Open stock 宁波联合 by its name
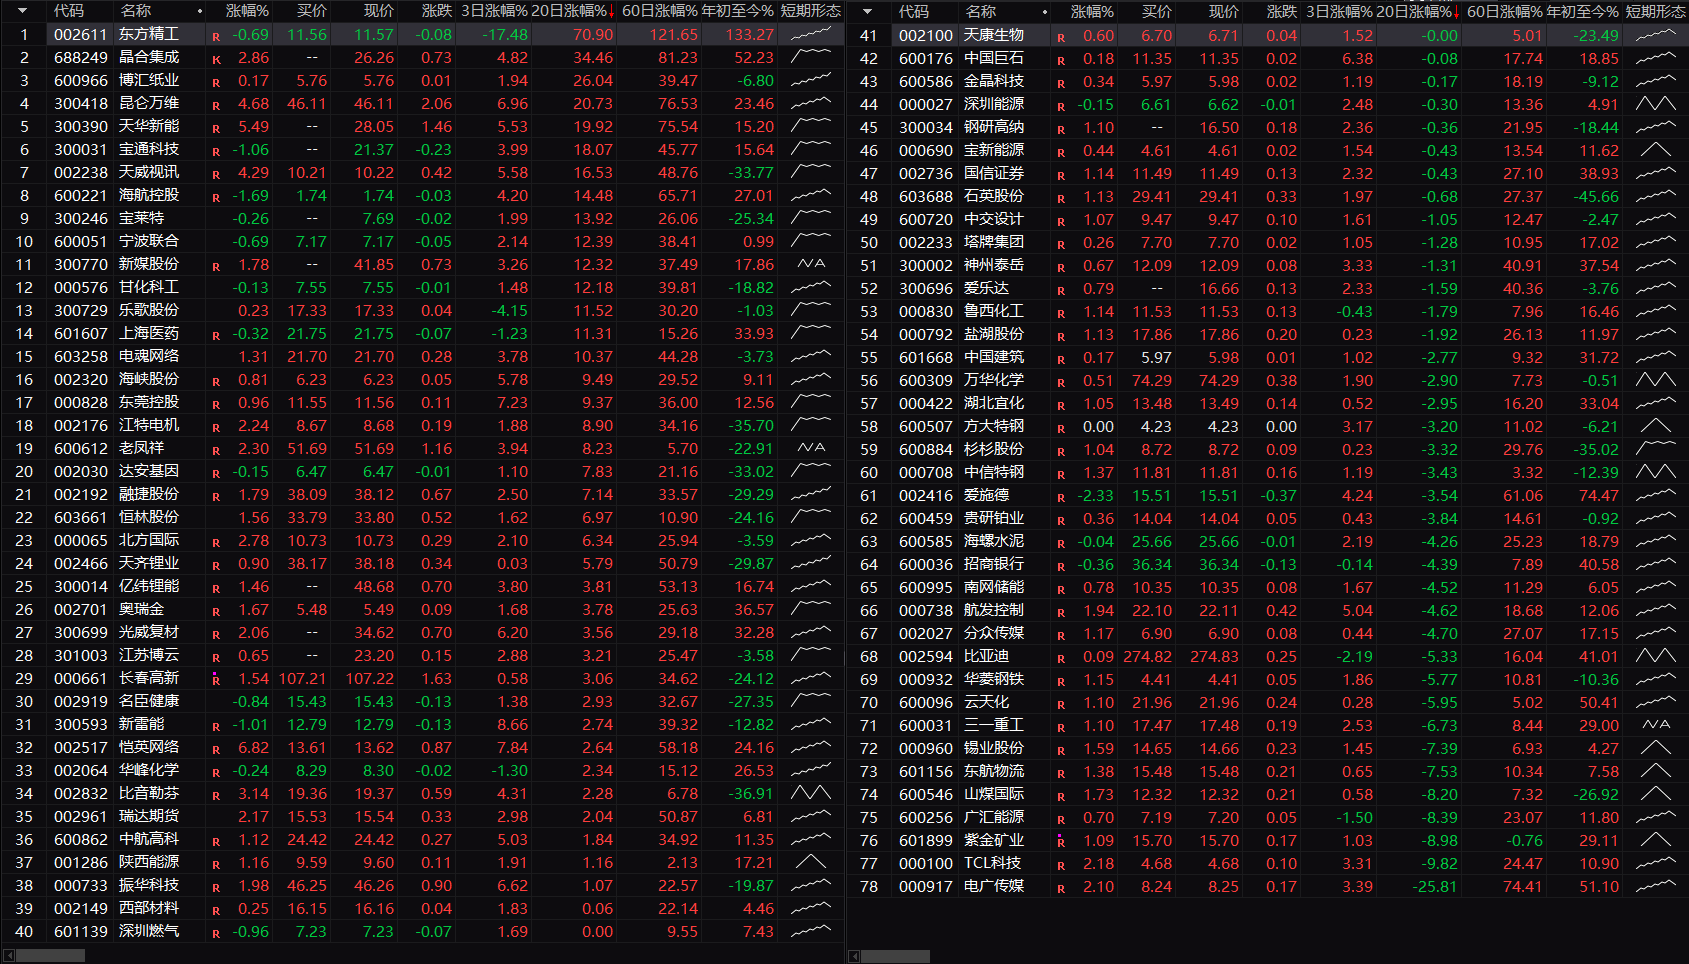The width and height of the screenshot is (1689, 964). [148, 241]
